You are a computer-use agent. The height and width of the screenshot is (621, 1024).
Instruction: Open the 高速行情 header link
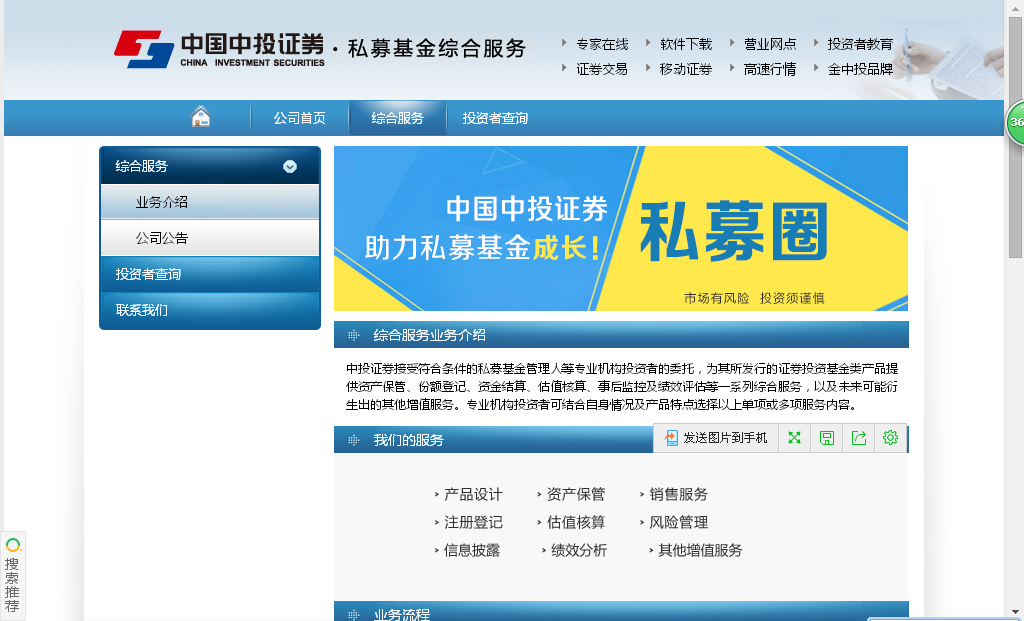pyautogui.click(x=770, y=69)
